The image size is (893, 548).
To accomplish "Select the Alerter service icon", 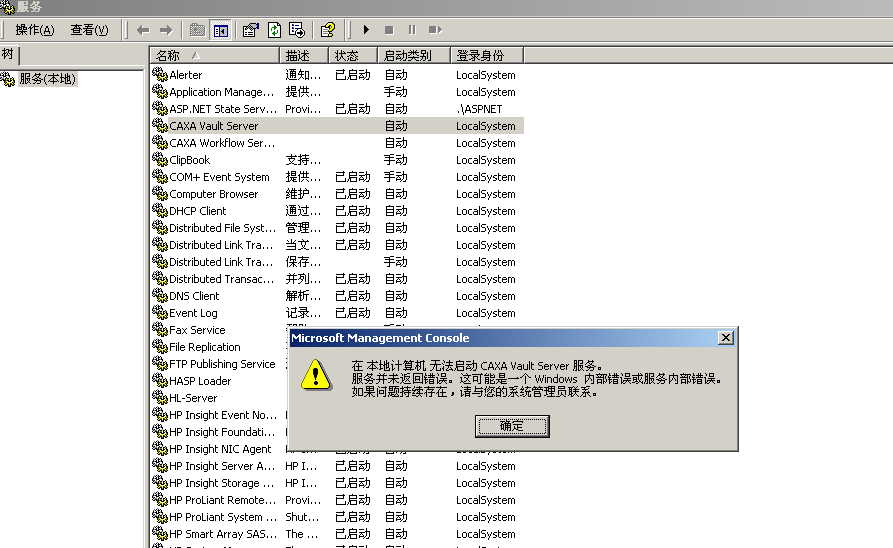I will 160,75.
